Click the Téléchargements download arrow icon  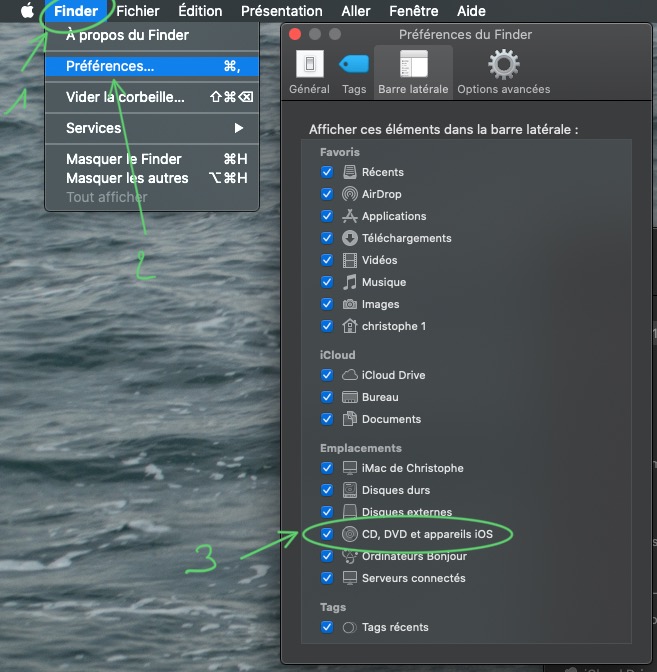tap(350, 238)
